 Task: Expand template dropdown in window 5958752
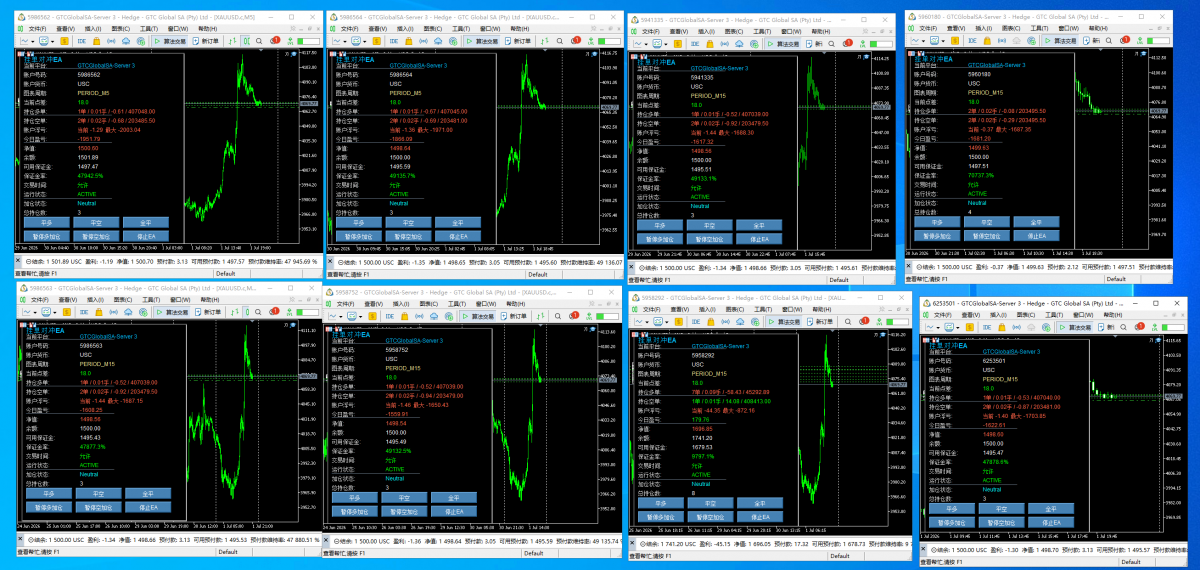click(x=360, y=316)
